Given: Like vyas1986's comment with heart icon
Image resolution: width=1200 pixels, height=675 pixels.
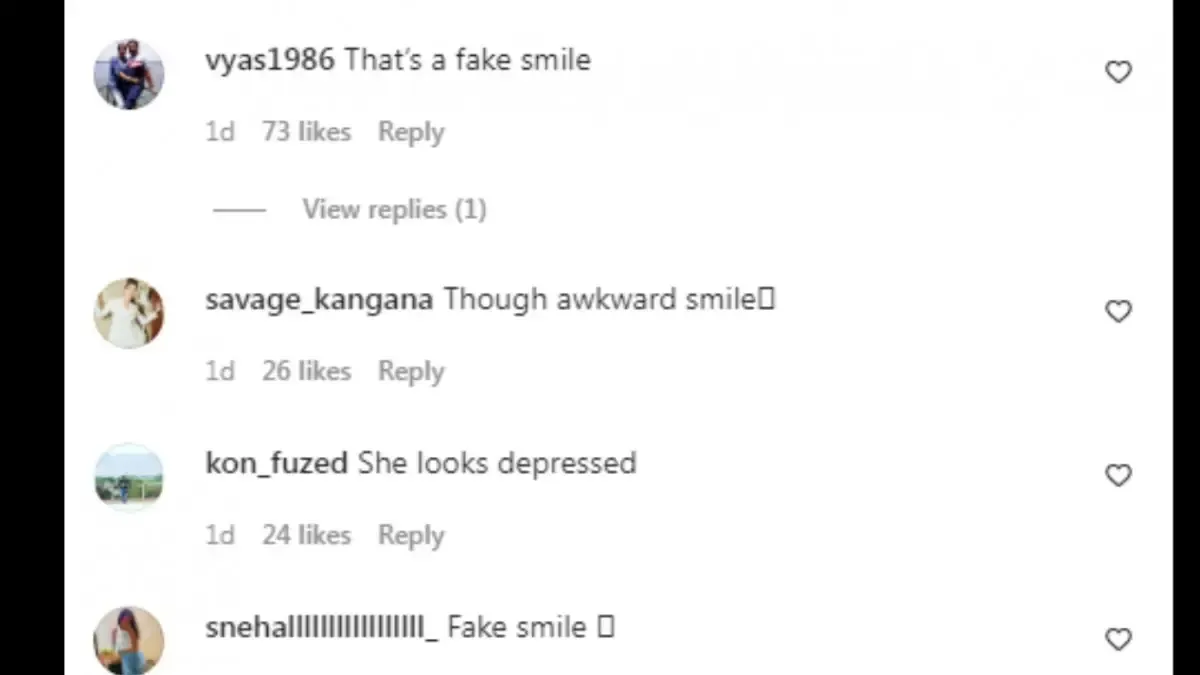Looking at the screenshot, I should click(x=1118, y=72).
